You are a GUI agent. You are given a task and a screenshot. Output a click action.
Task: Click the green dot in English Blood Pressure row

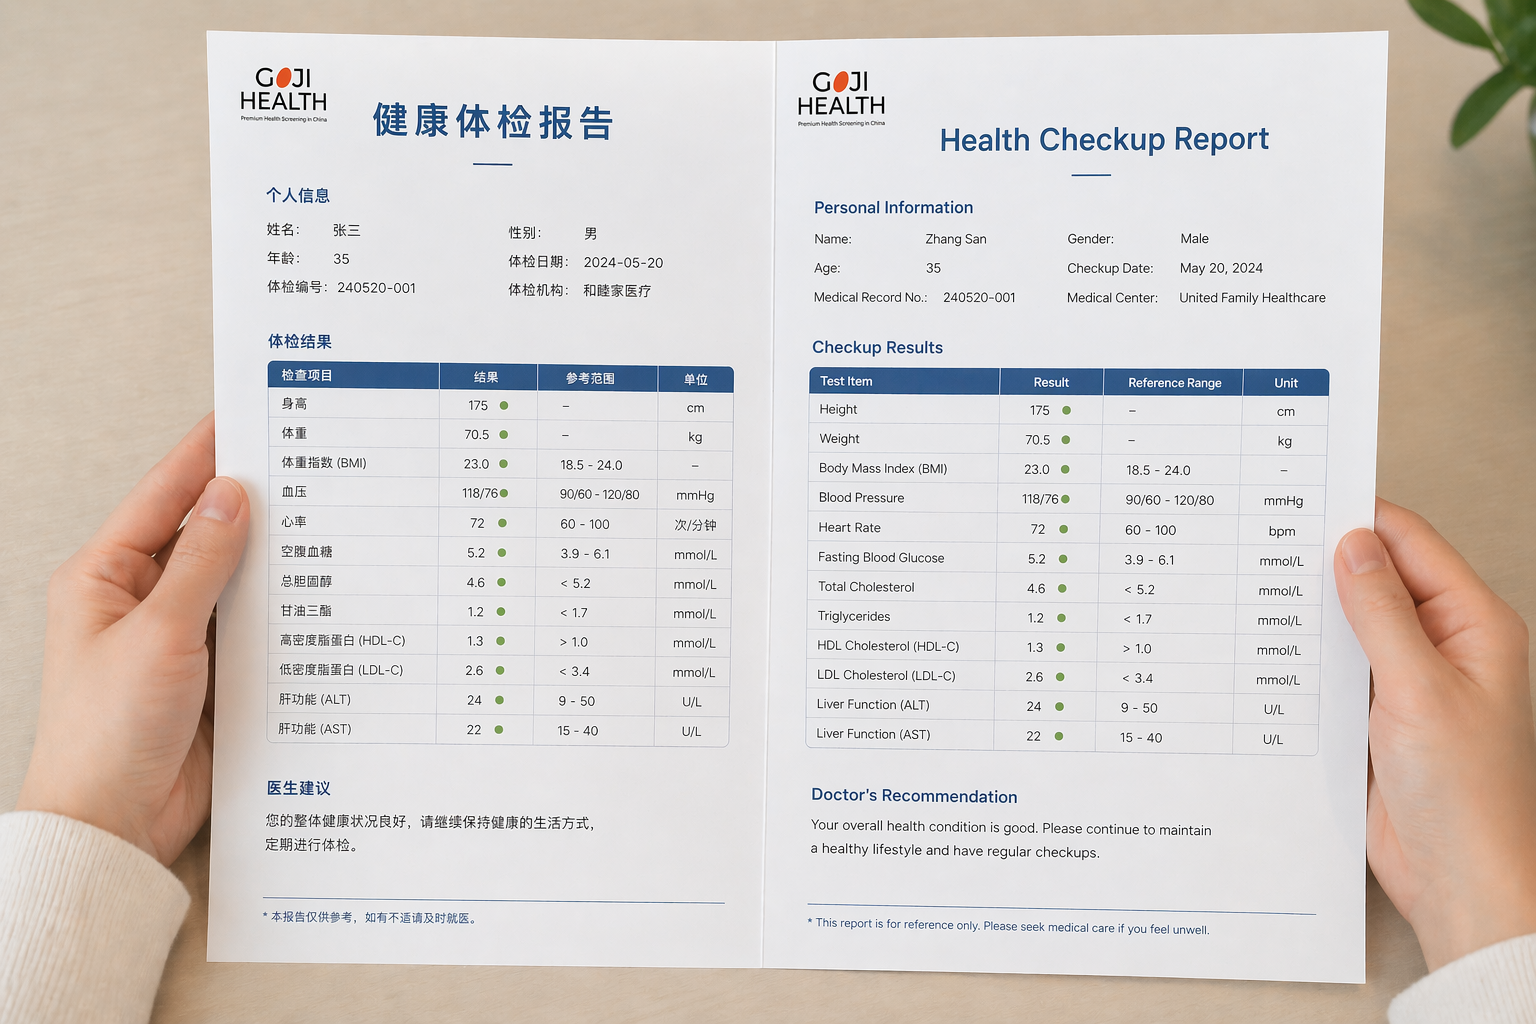(x=1066, y=499)
